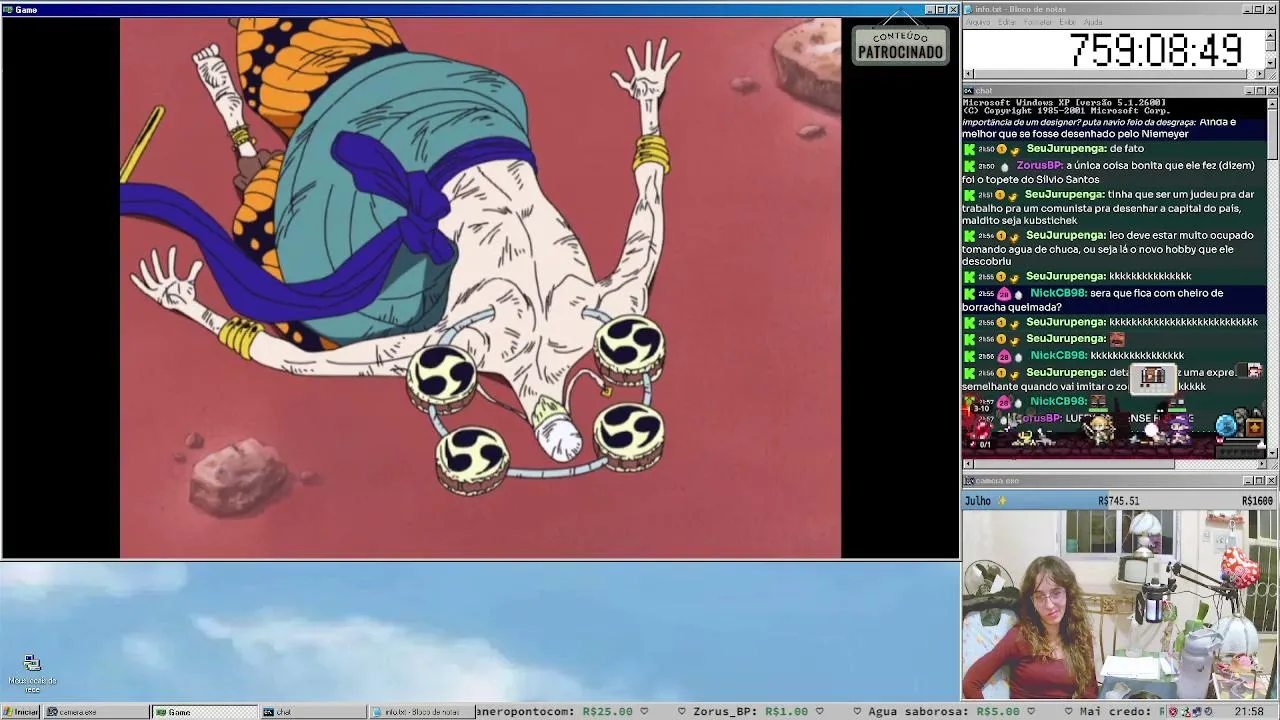Click the emote in SeuJurupenga's chat message

click(1117, 339)
